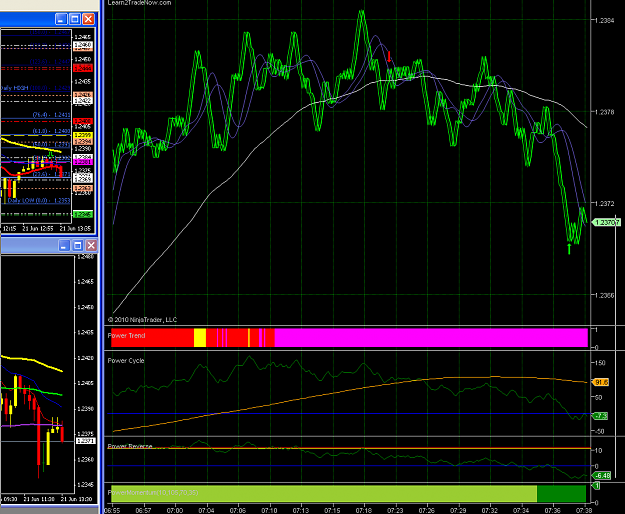Screen dimensions: 625x514
Task: Click the 1.2420 label in lower-left chart
Action: tap(85, 358)
